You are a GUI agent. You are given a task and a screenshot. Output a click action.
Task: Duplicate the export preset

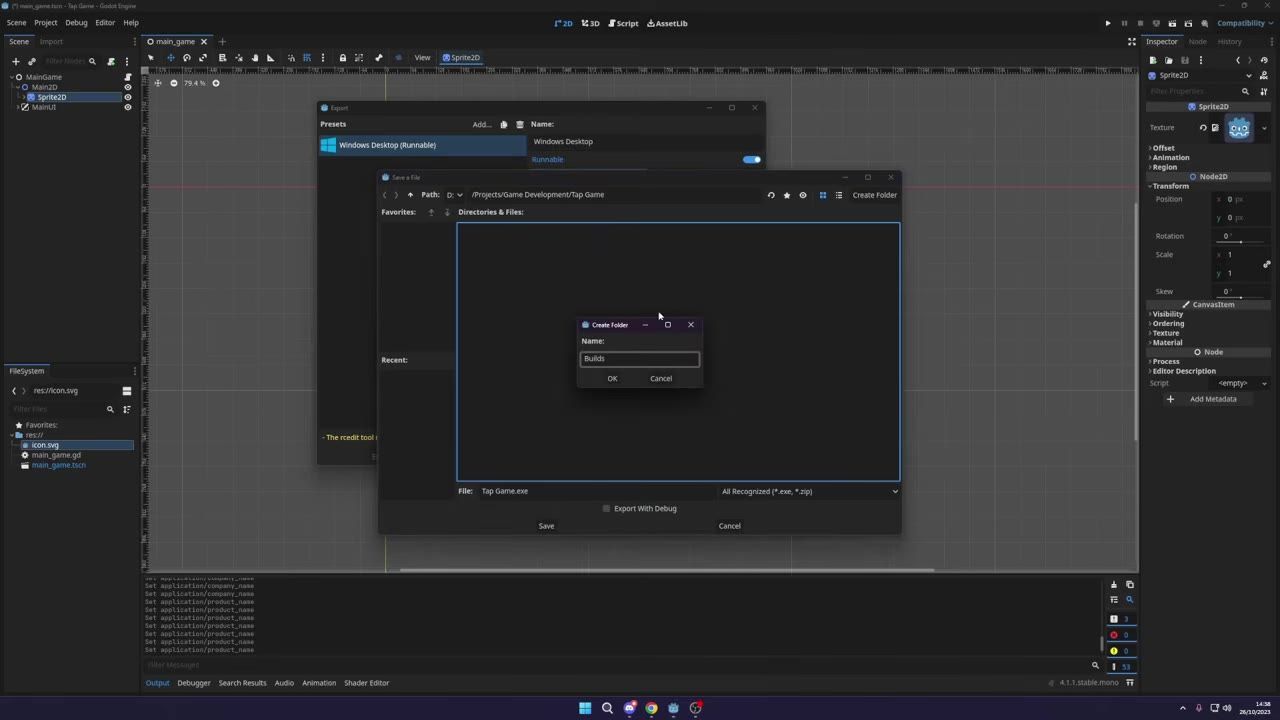[x=504, y=124]
